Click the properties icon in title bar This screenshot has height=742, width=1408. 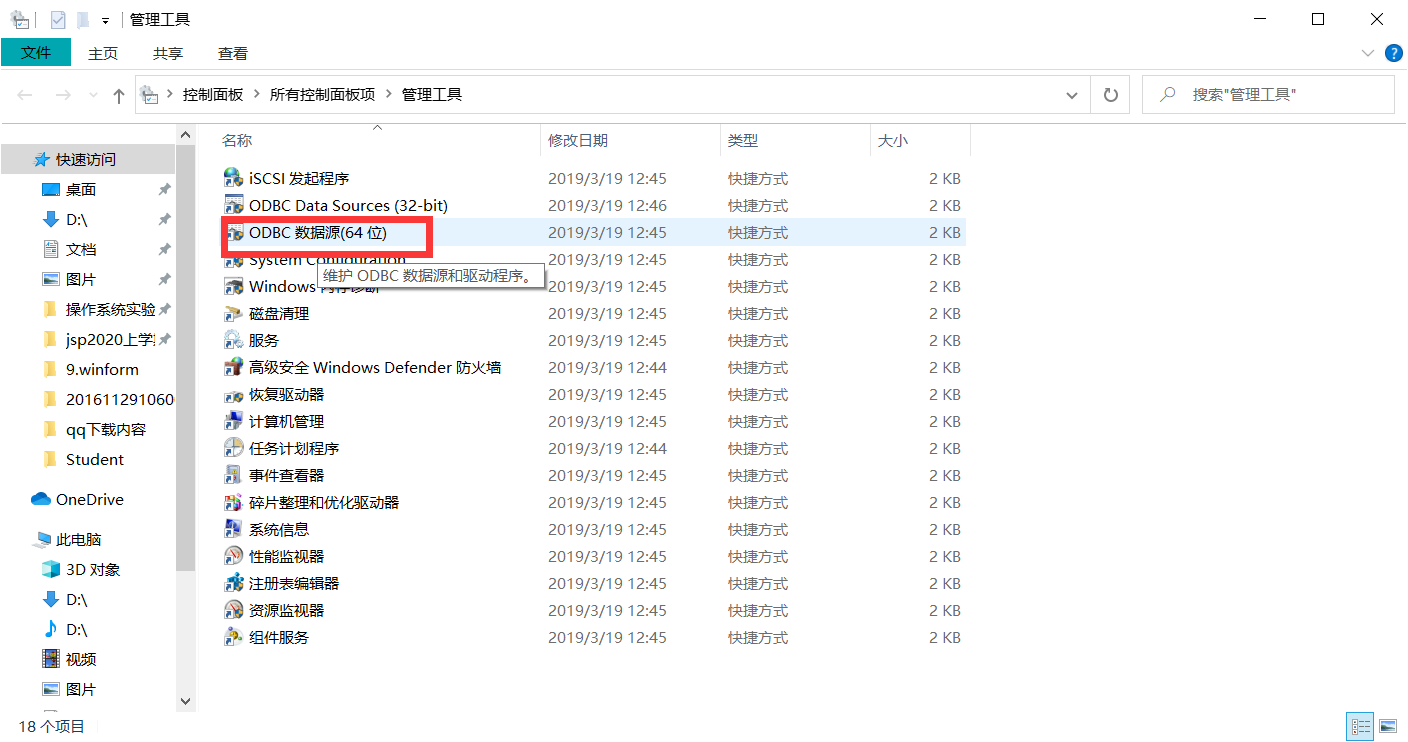(x=58, y=20)
